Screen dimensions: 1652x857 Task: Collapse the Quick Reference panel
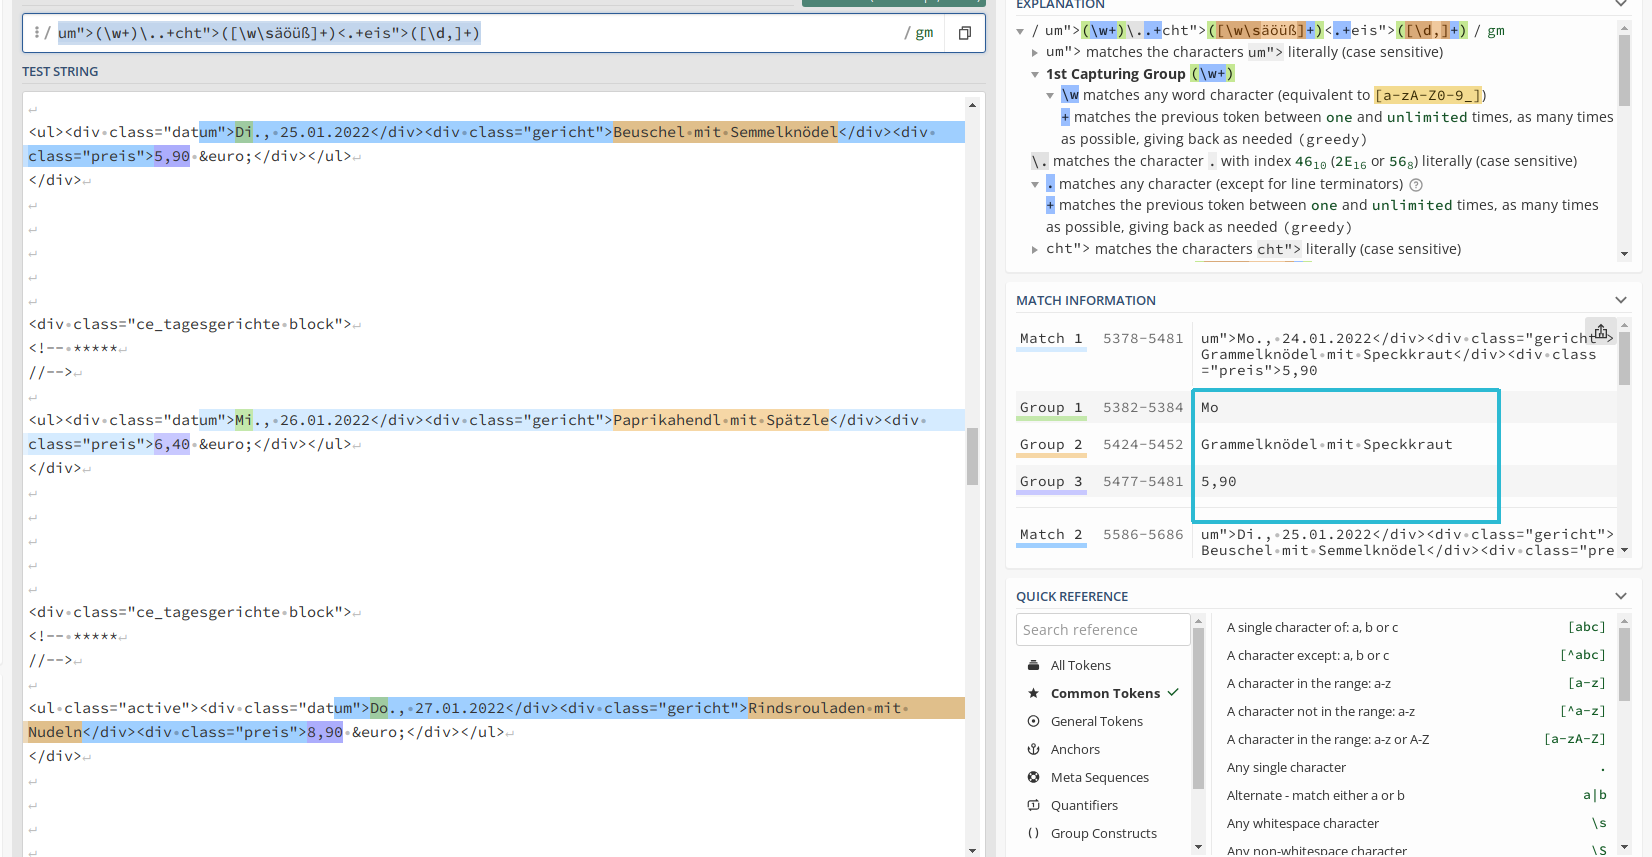pos(1621,596)
